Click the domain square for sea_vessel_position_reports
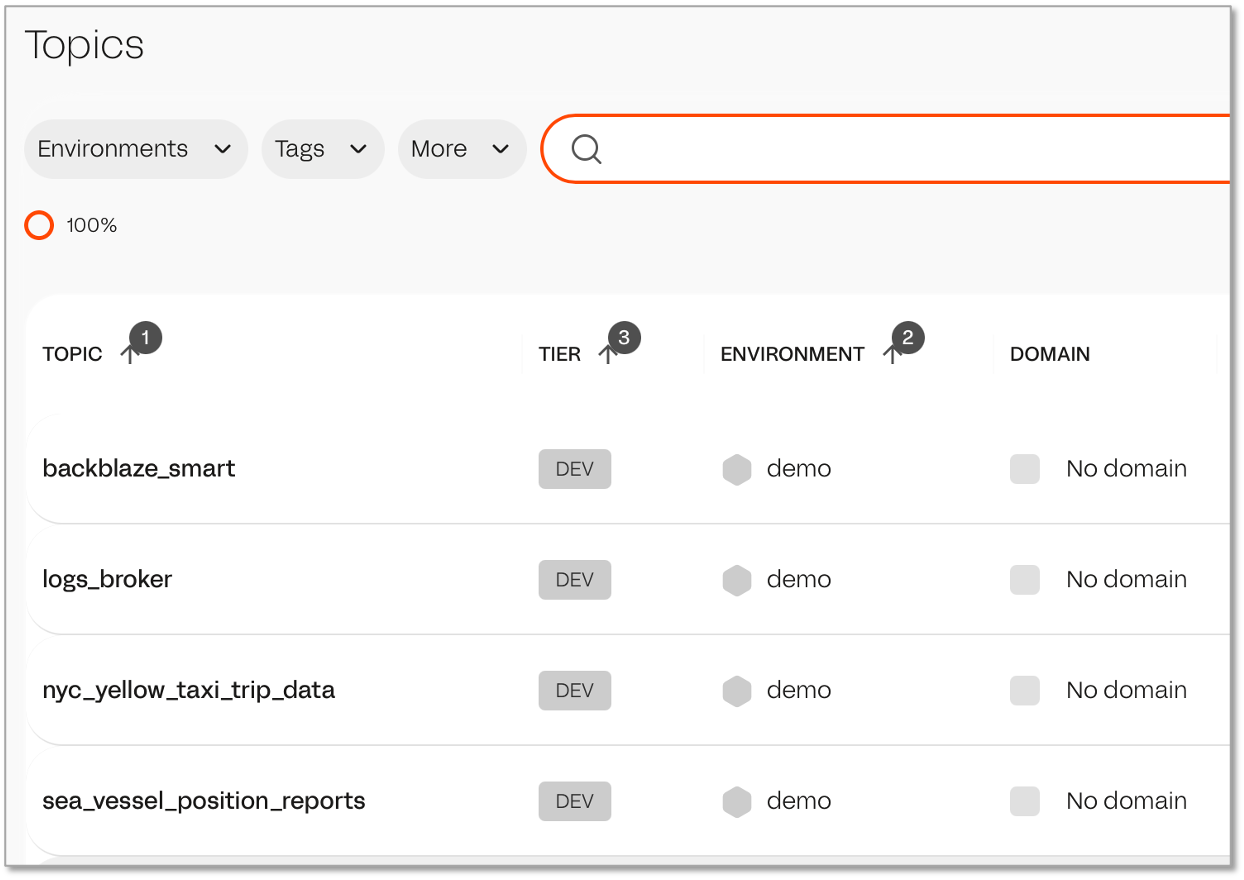Image resolution: width=1244 pixels, height=880 pixels. click(x=1025, y=802)
